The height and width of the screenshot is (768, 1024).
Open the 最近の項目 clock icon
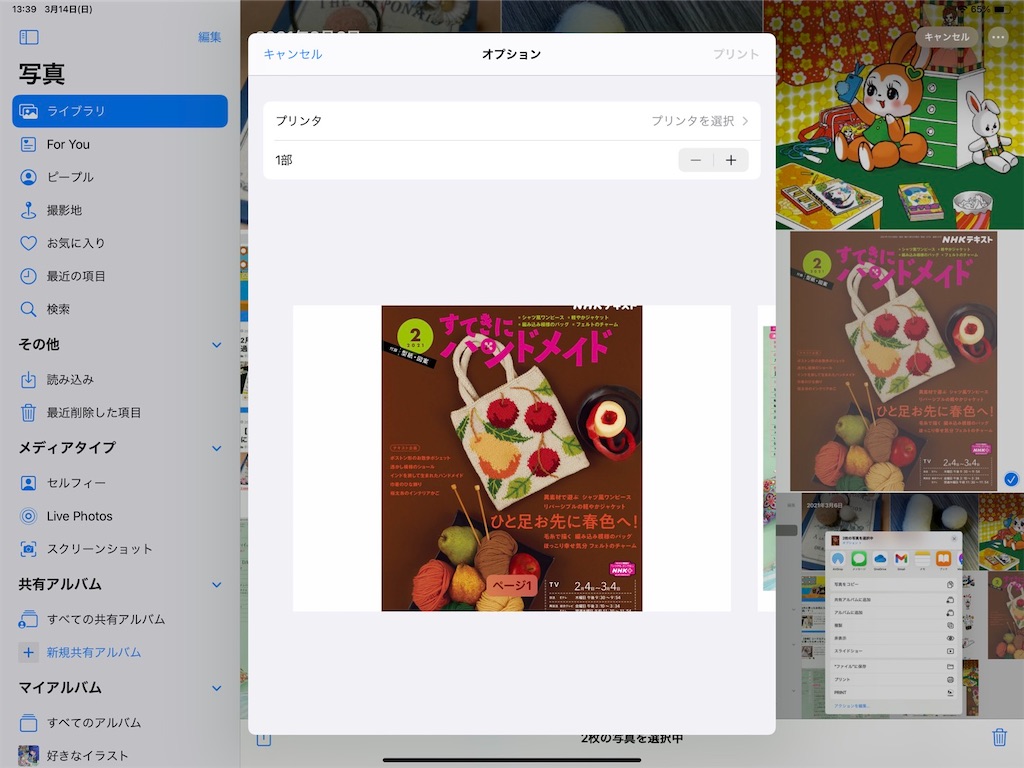[28, 276]
